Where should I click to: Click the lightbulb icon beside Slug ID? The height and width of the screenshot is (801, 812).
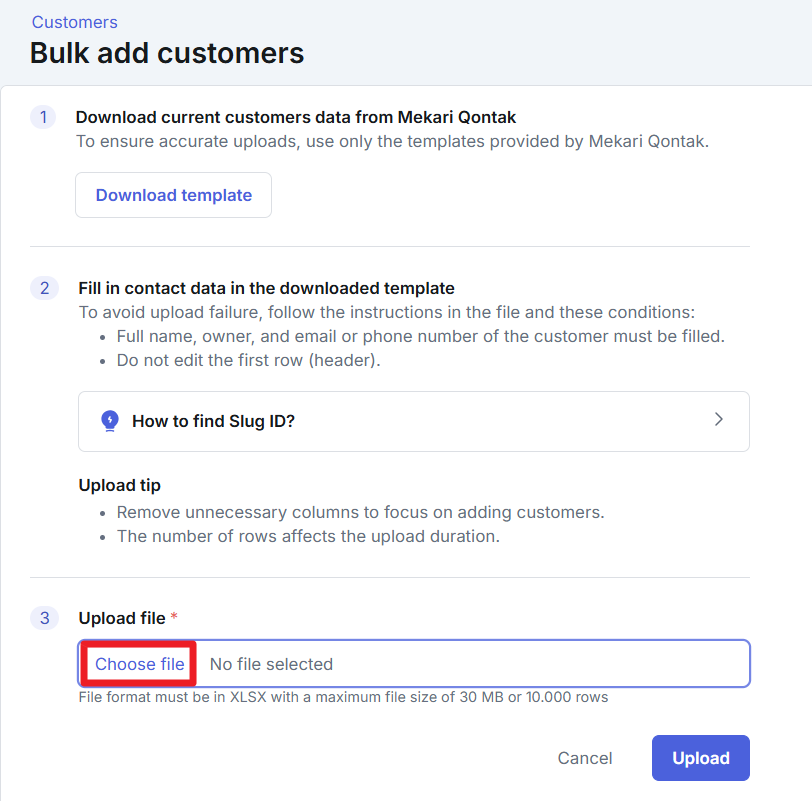pyautogui.click(x=110, y=421)
